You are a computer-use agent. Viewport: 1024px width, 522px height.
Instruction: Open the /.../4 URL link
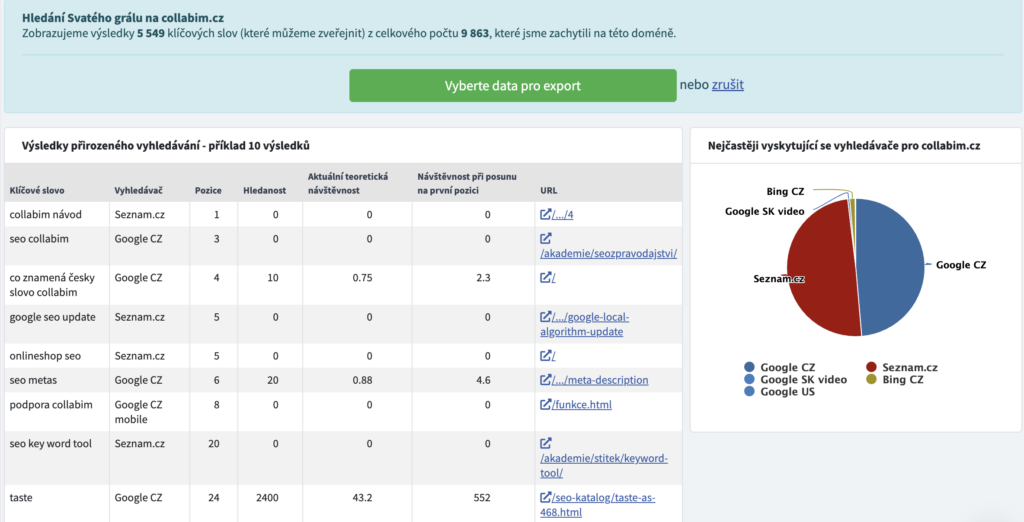[563, 214]
